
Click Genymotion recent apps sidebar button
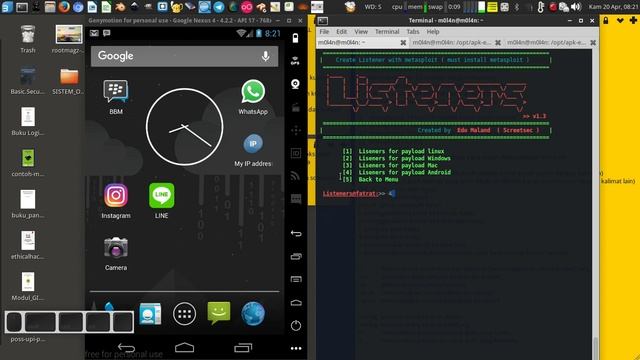pos(296,256)
